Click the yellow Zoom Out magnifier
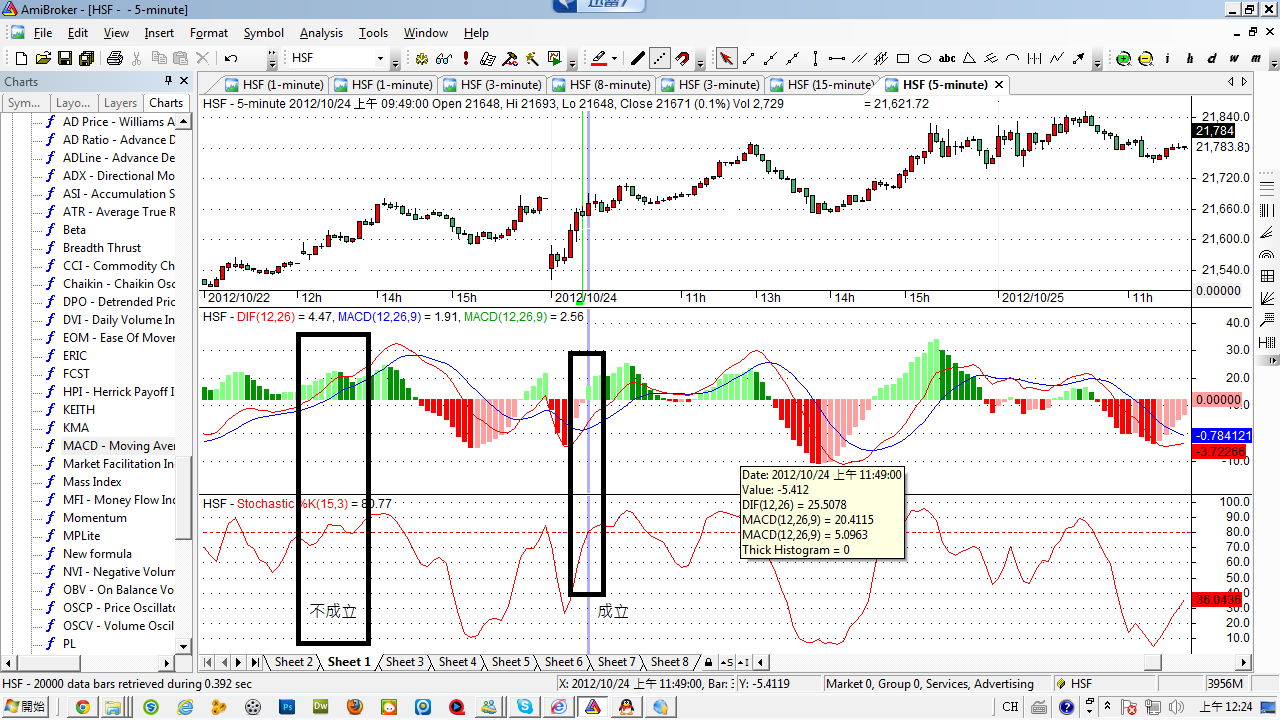The height and width of the screenshot is (720, 1280). click(1145, 58)
